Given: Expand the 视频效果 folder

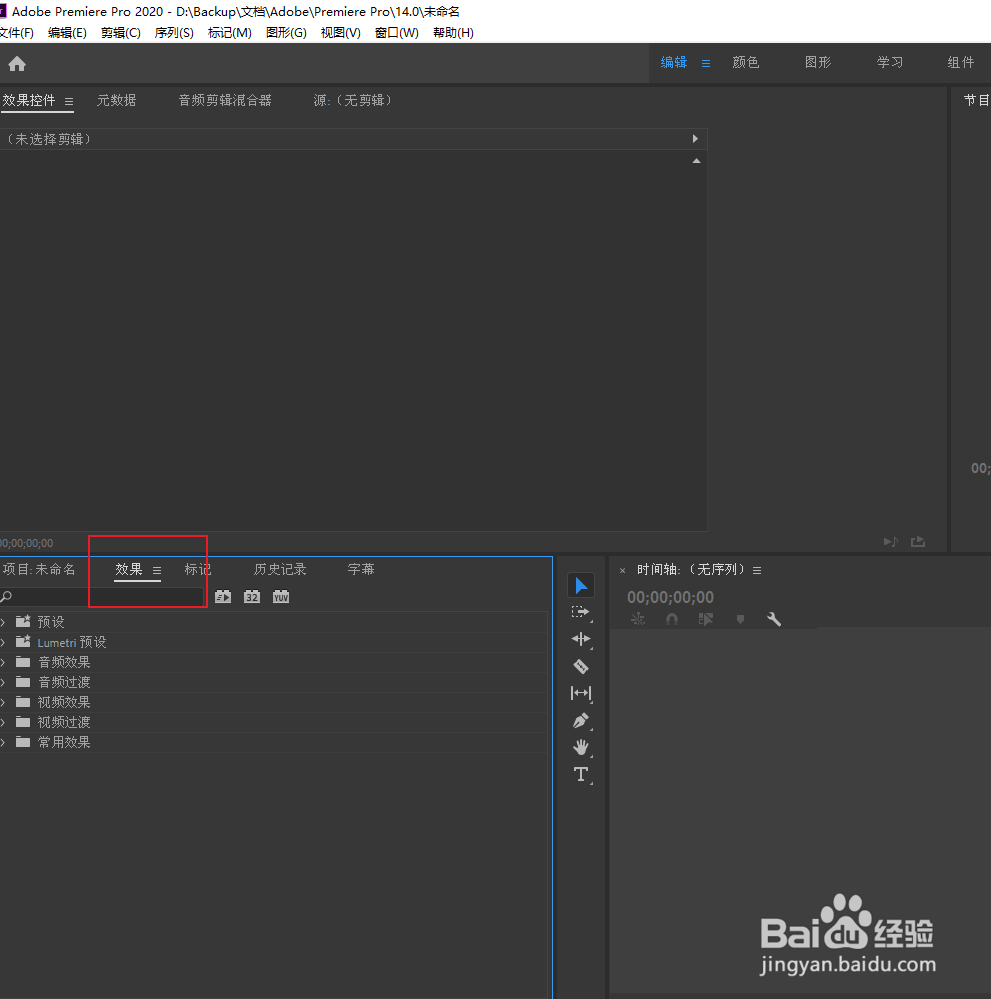Looking at the screenshot, I should tap(3, 702).
